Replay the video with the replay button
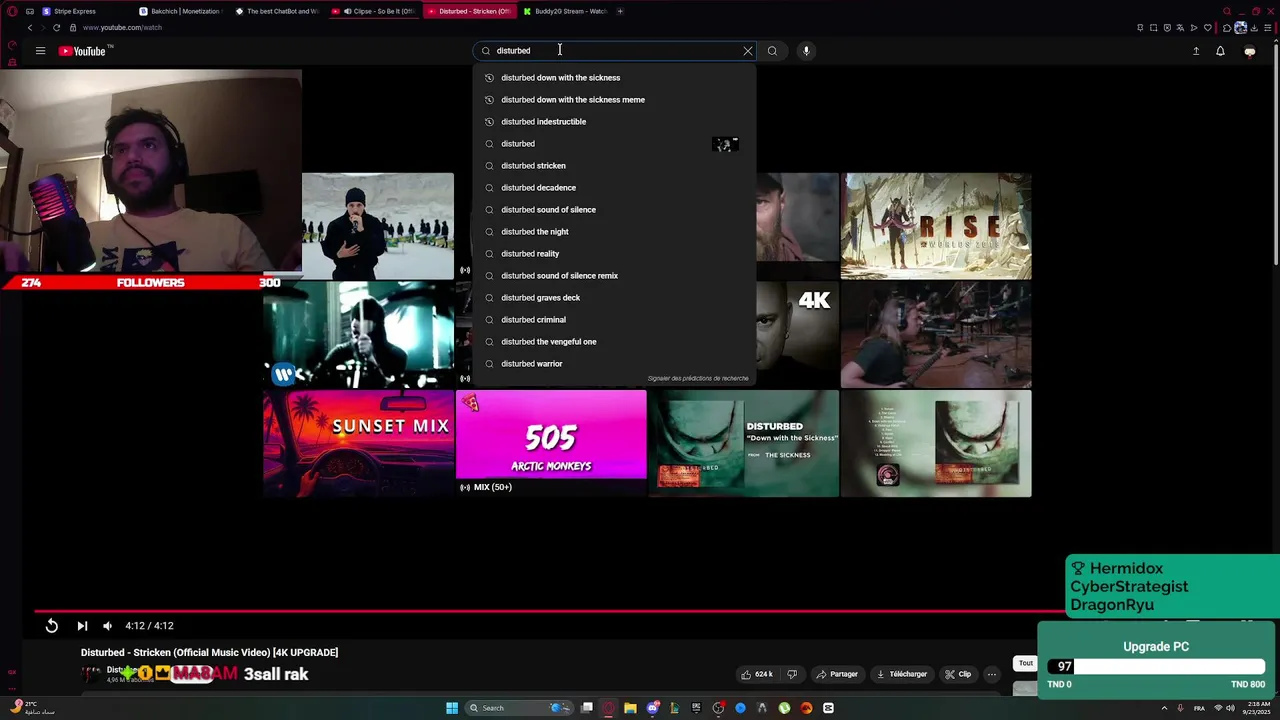Image resolution: width=1280 pixels, height=720 pixels. point(52,626)
